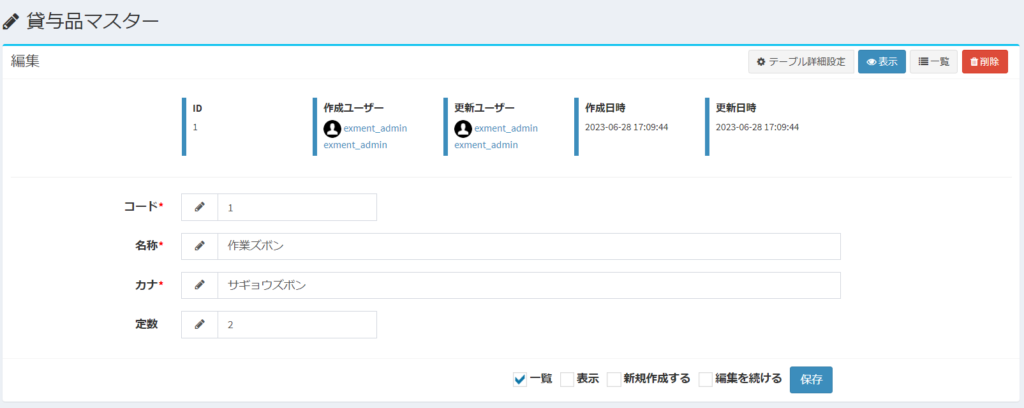
Task: Click the 貸与品マスター page title
Action: 92,22
